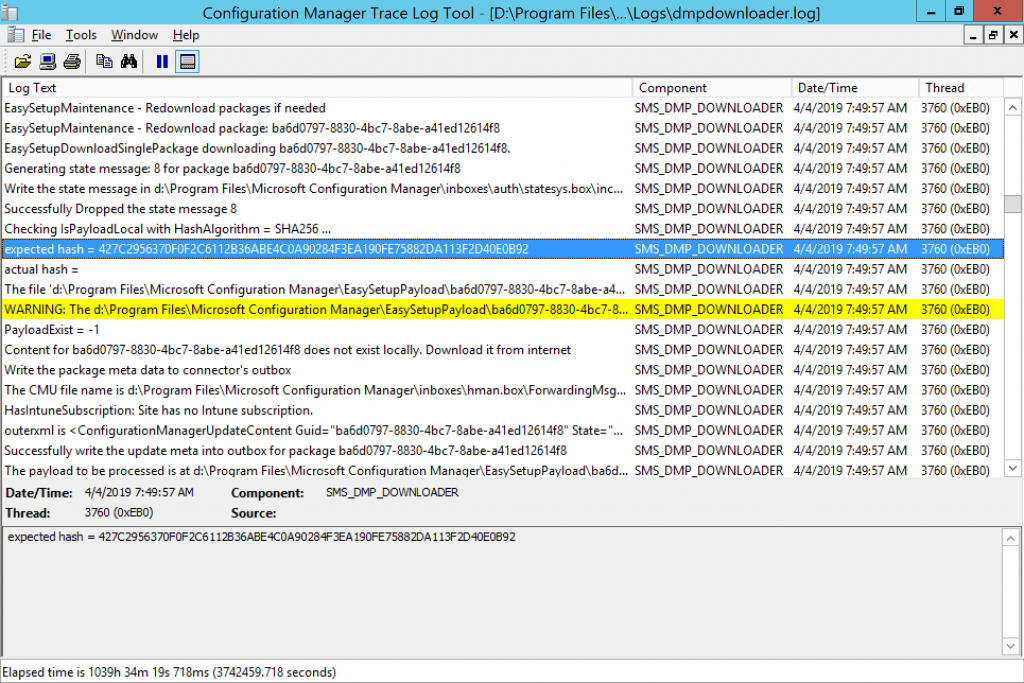Select the Error Lookup computer icon

tap(47, 61)
